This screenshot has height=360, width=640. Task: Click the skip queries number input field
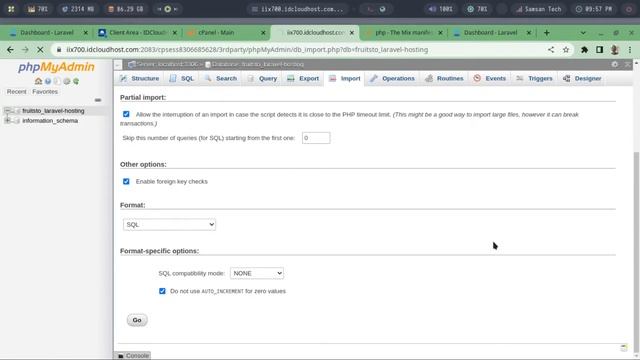click(x=316, y=138)
